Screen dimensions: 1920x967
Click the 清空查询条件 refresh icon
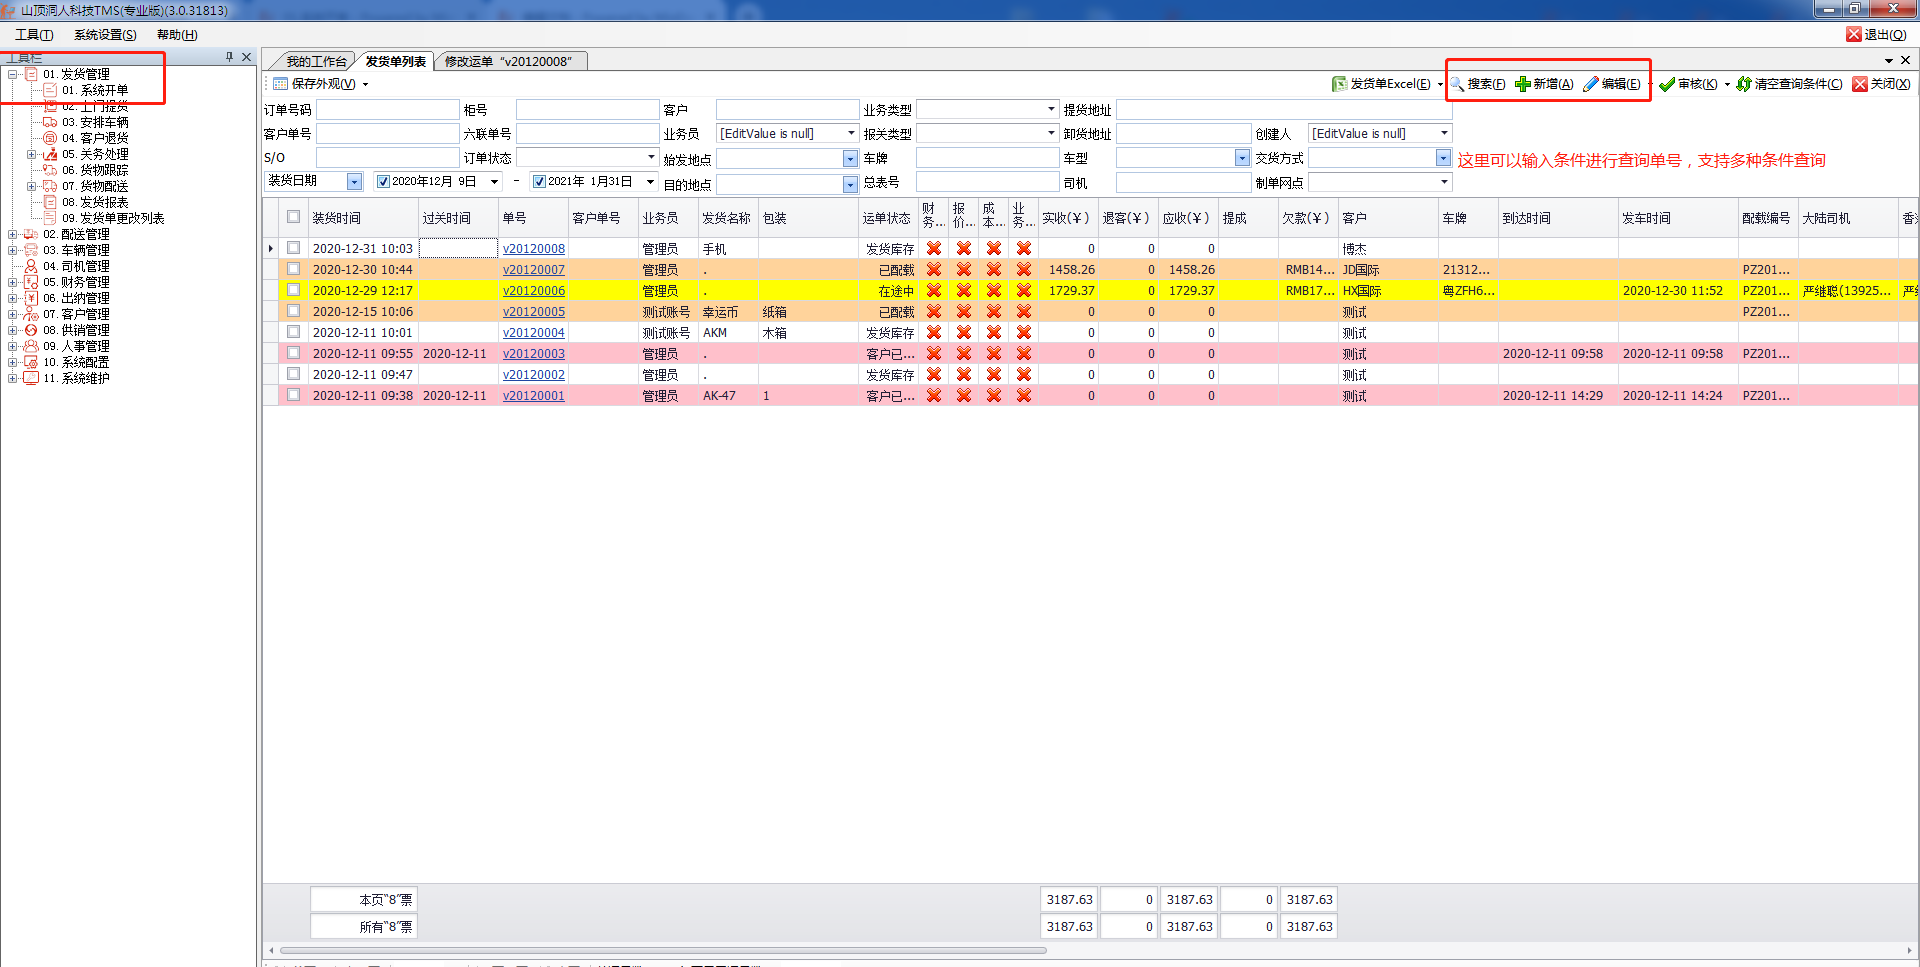coord(1744,84)
